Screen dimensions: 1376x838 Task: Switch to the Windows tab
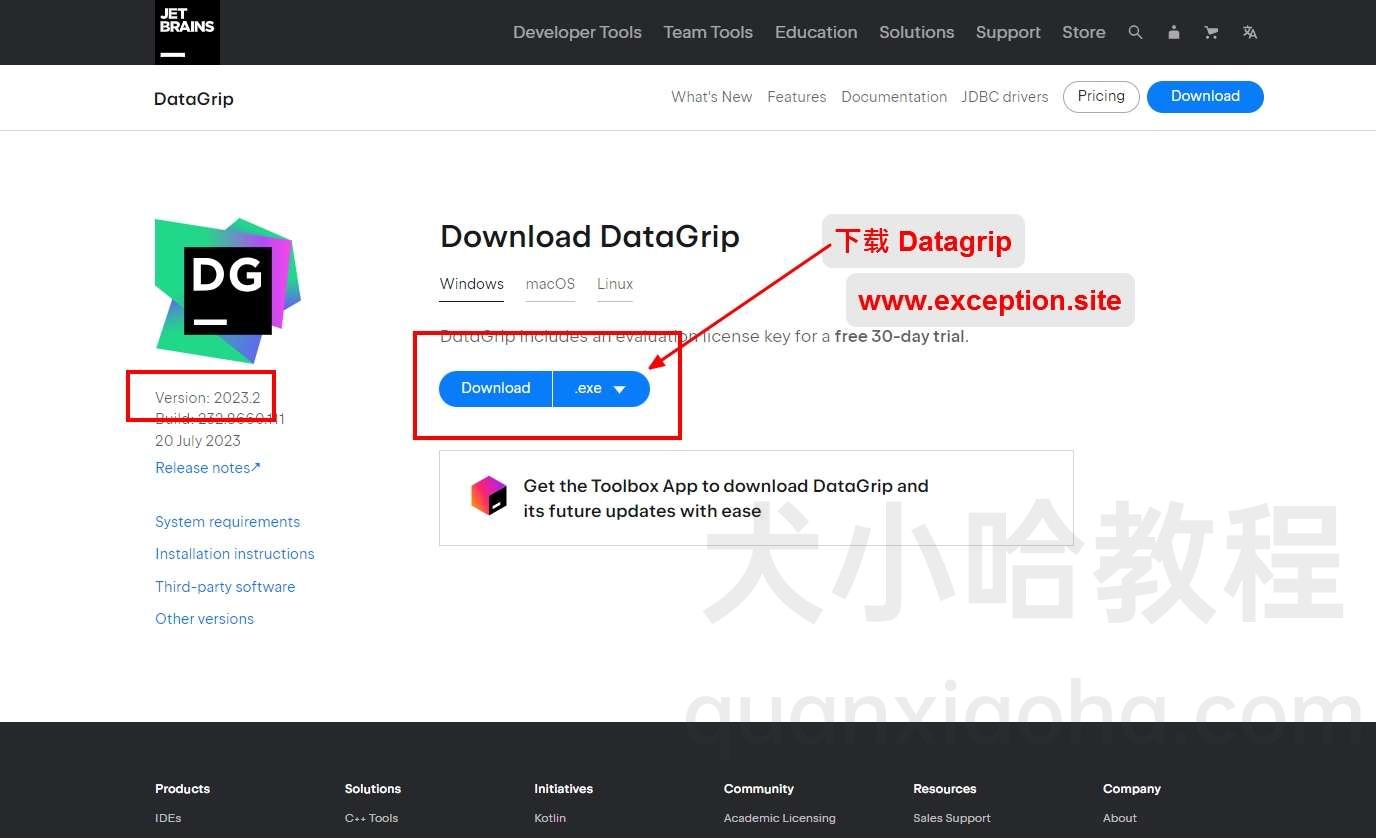[x=472, y=284]
